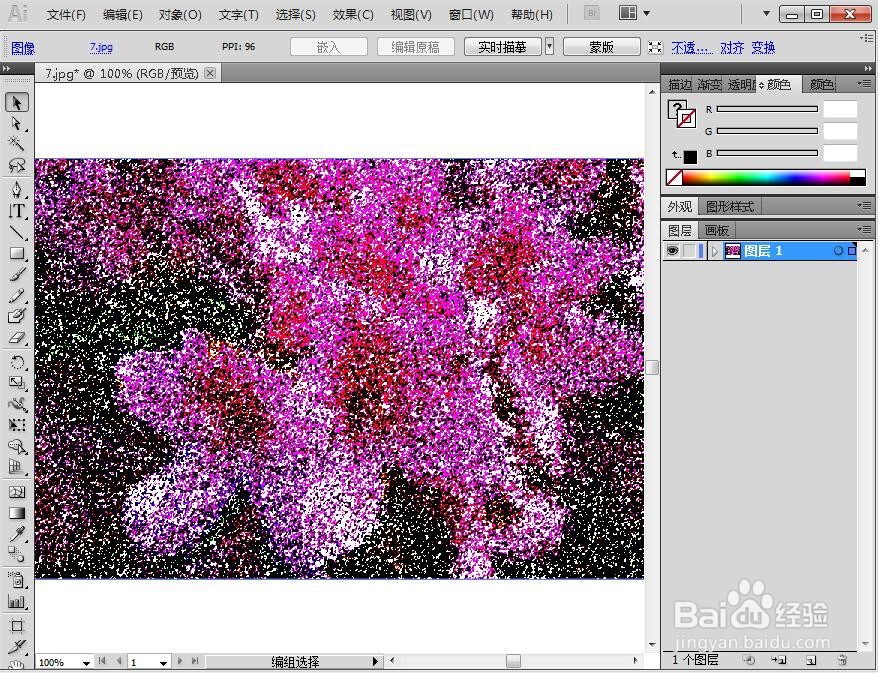Select the Eyedropper tool
Viewport: 878px width, 673px height.
17,534
